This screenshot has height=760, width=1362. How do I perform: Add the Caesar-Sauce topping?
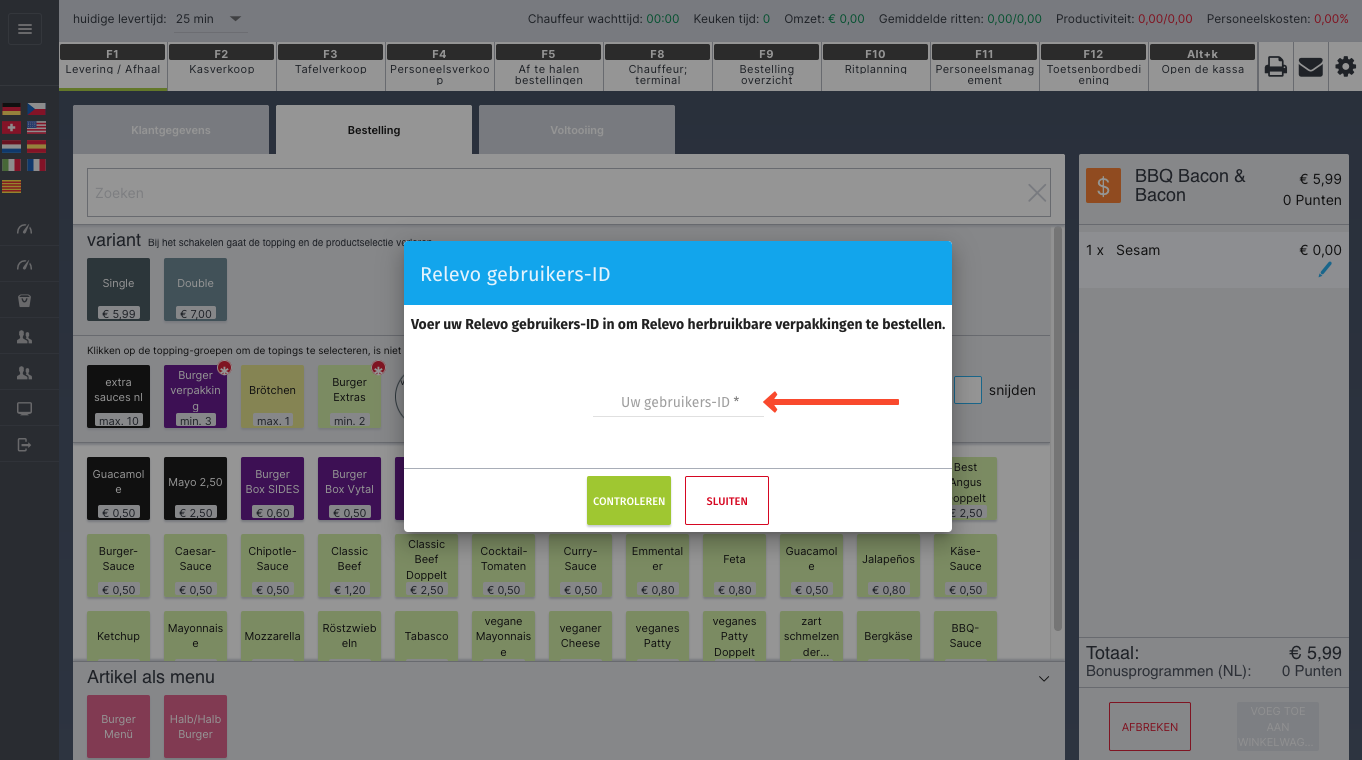tap(195, 566)
